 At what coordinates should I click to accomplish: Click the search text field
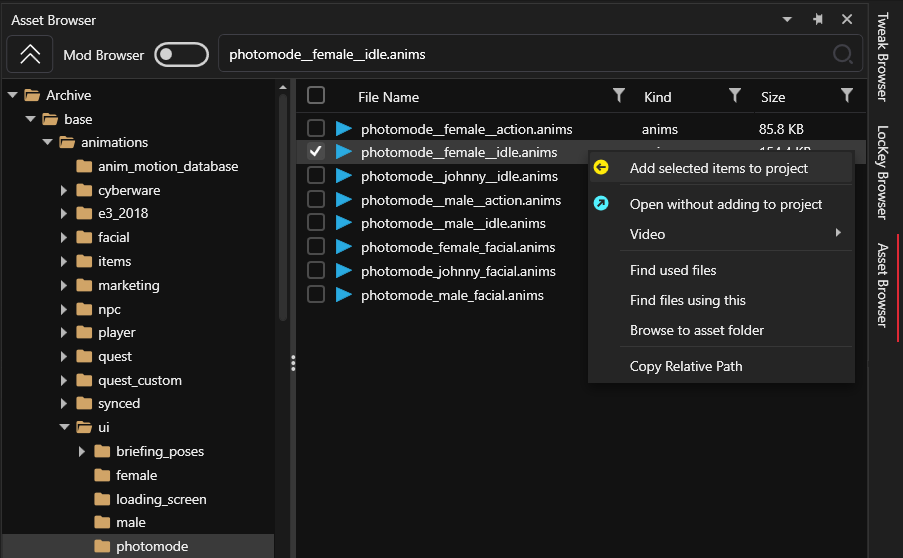tap(520, 54)
